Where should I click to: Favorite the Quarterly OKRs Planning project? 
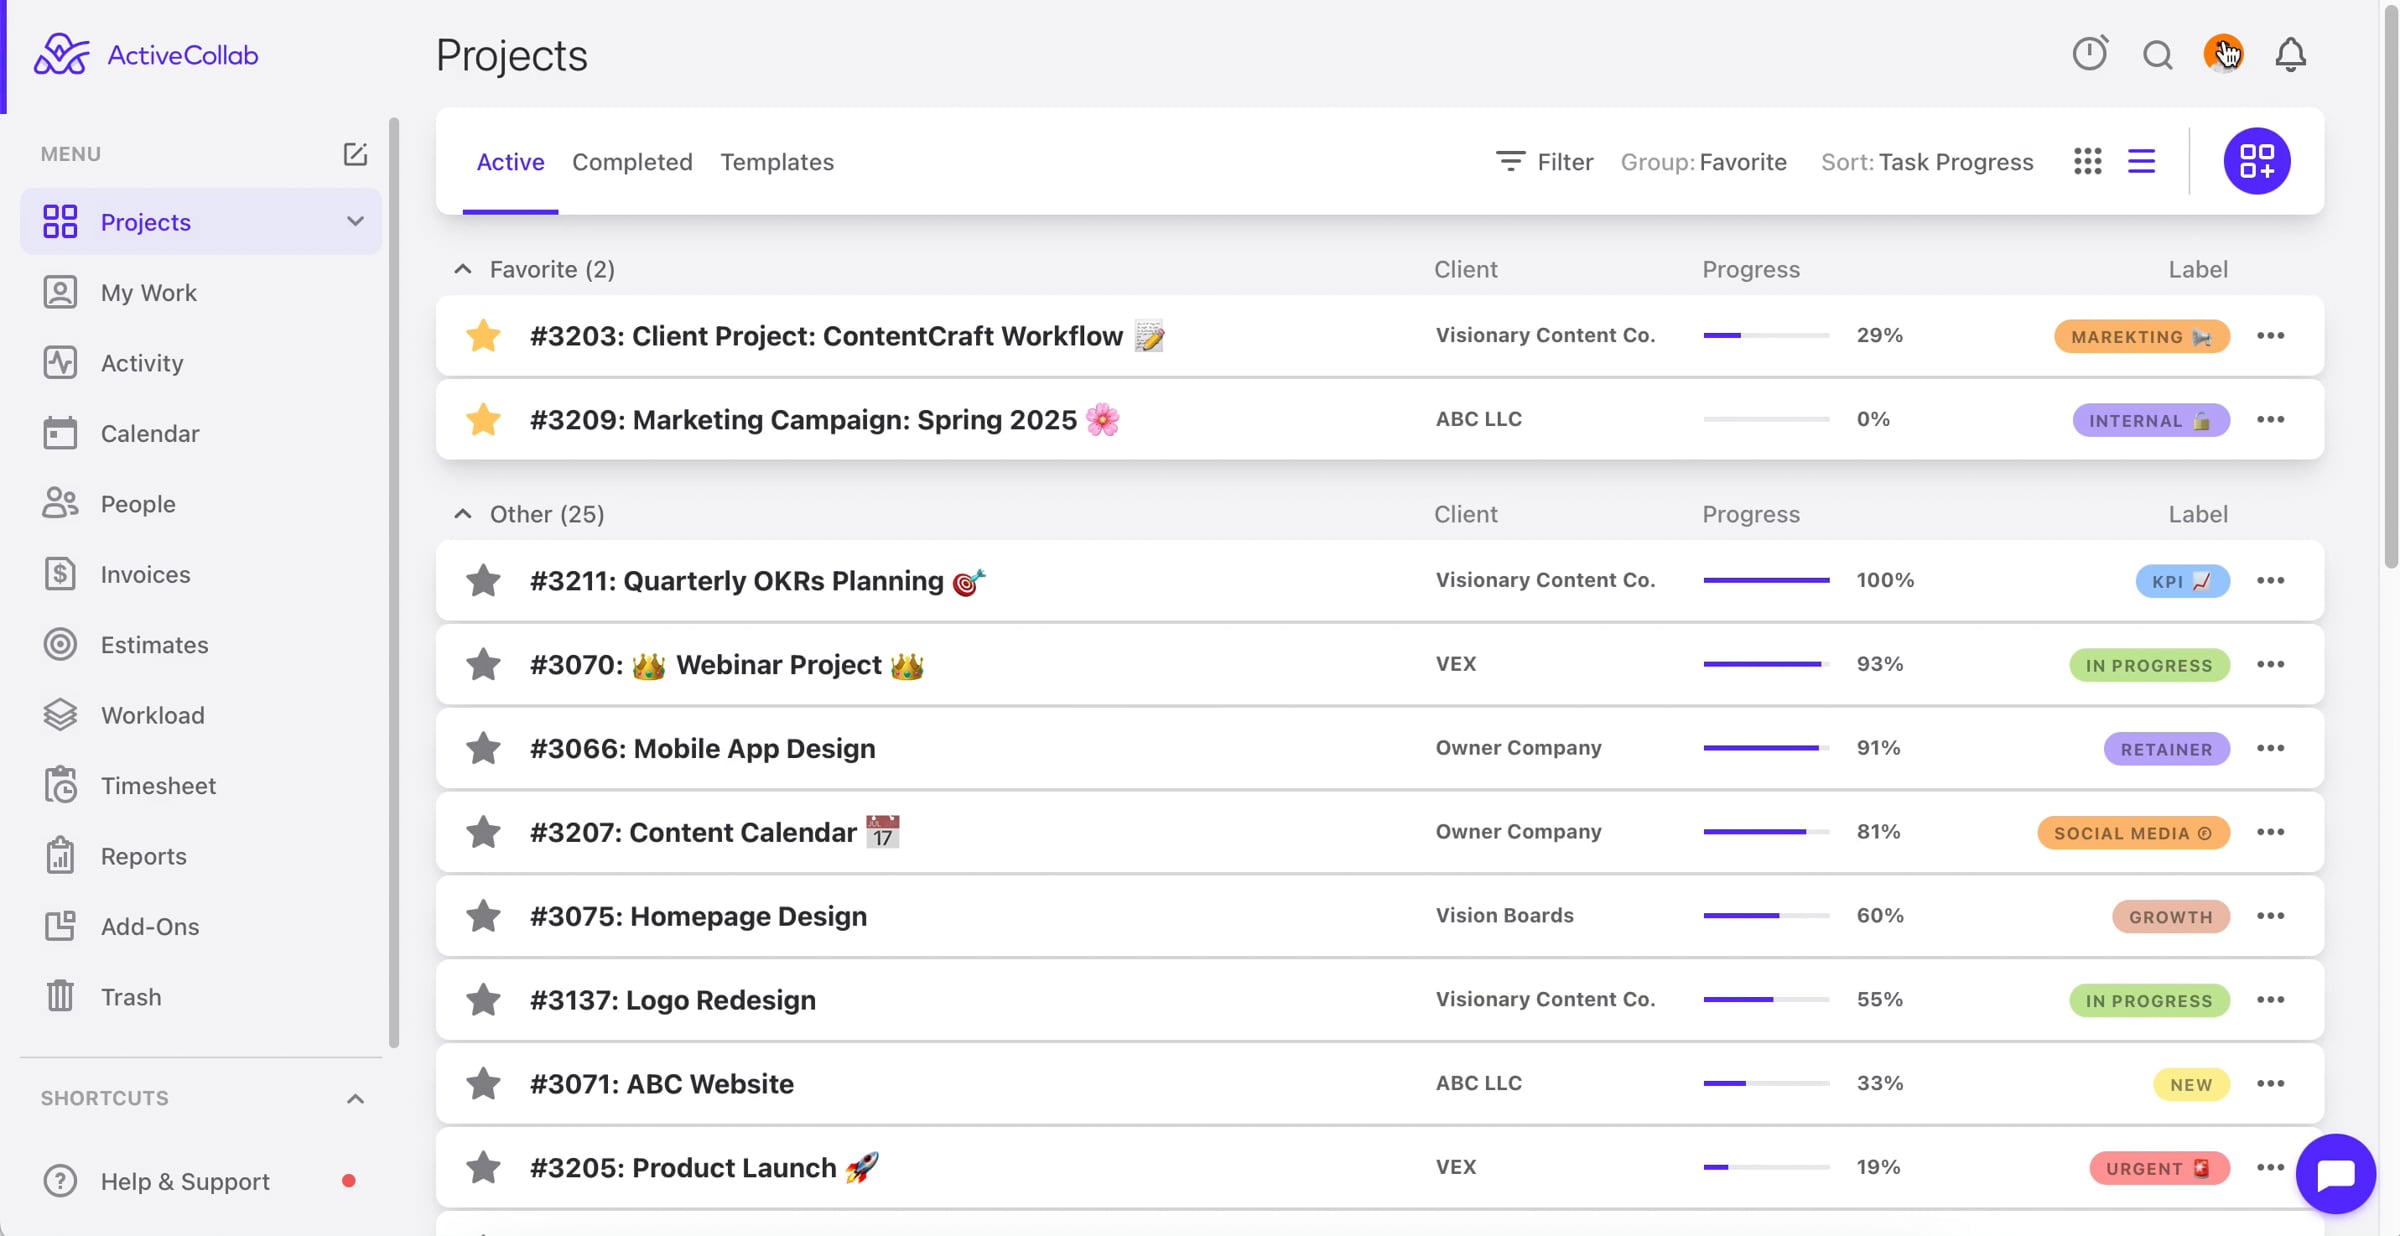[x=483, y=581]
